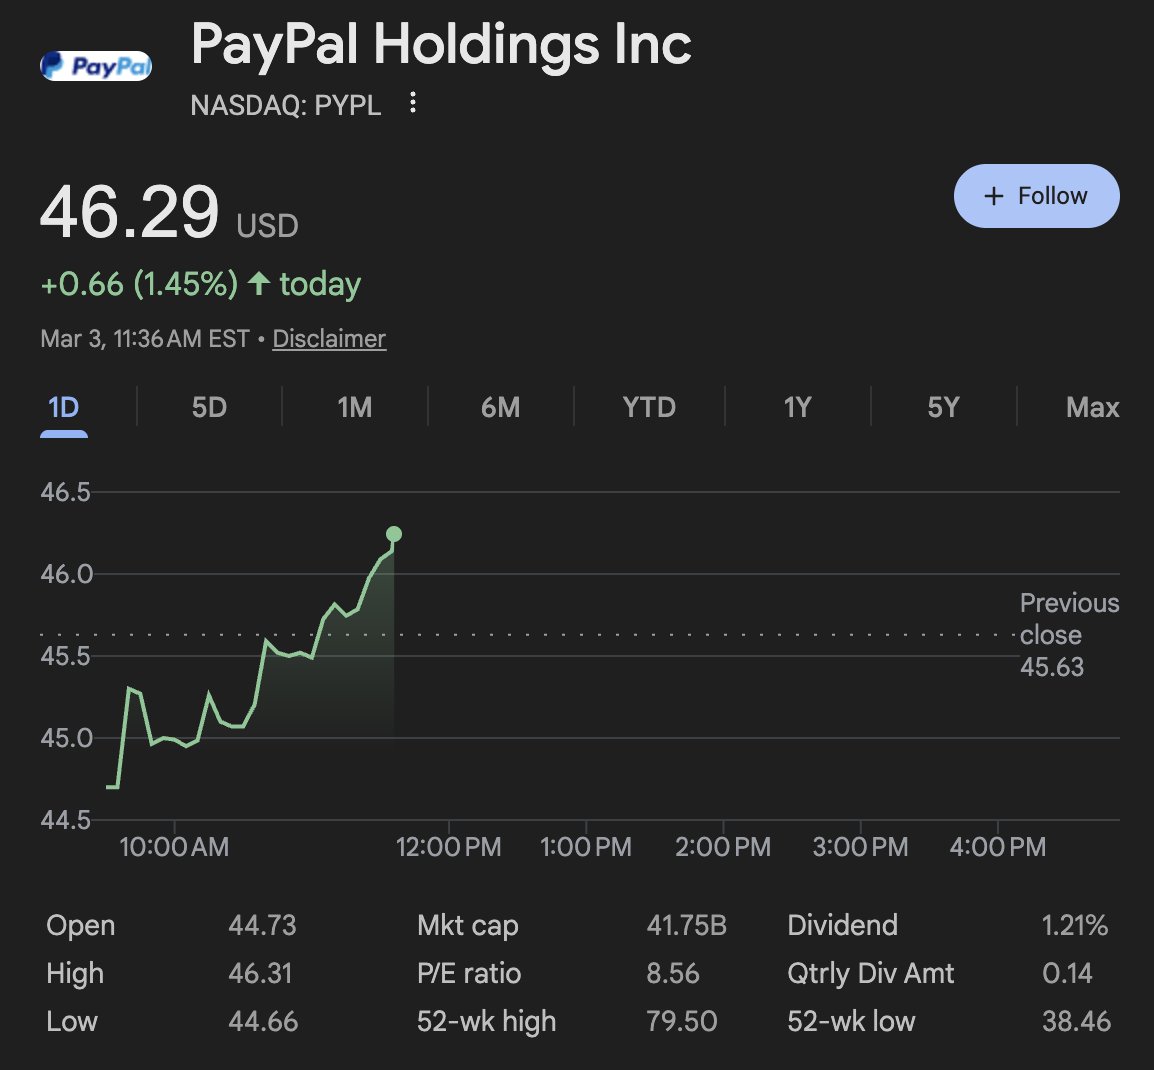The width and height of the screenshot is (1154, 1070).
Task: Click the 44.5 y-axis label
Action: click(x=66, y=819)
